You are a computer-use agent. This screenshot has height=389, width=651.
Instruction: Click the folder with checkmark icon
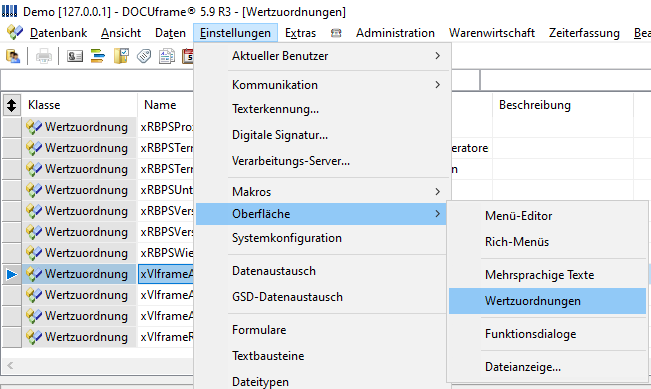pos(121,56)
